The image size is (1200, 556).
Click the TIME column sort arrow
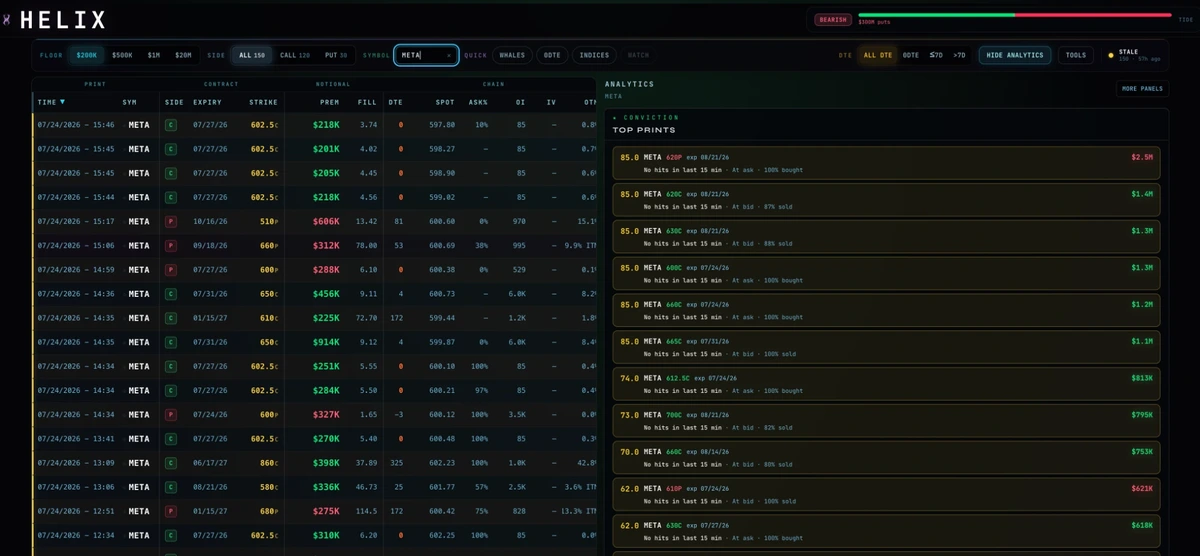62,102
